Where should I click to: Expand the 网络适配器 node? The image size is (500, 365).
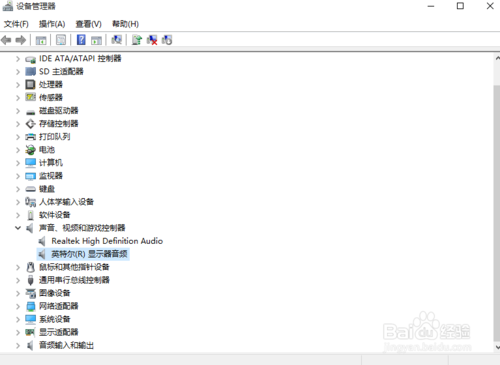pyautogui.click(x=18, y=306)
